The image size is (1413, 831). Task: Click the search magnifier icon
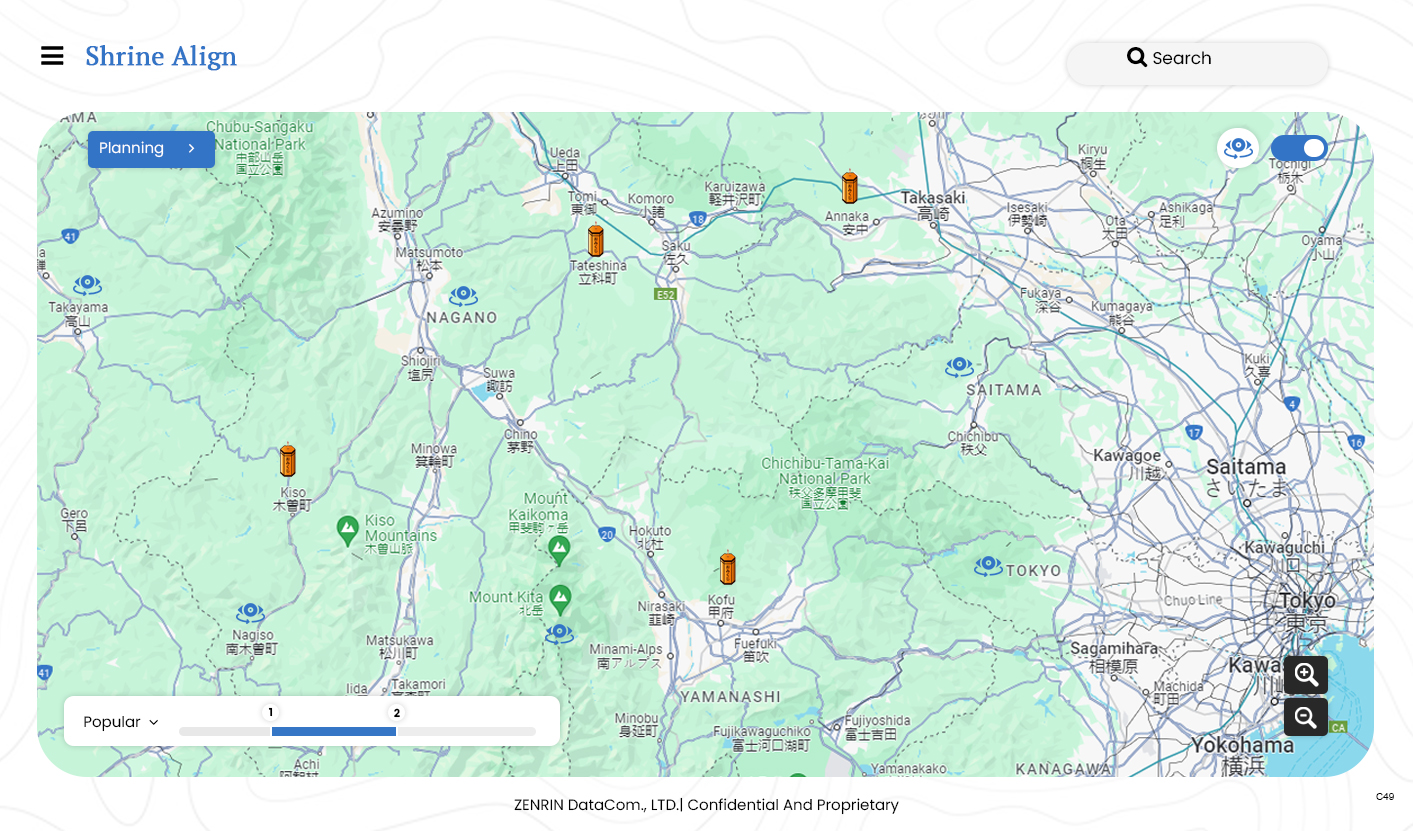pyautogui.click(x=1137, y=58)
